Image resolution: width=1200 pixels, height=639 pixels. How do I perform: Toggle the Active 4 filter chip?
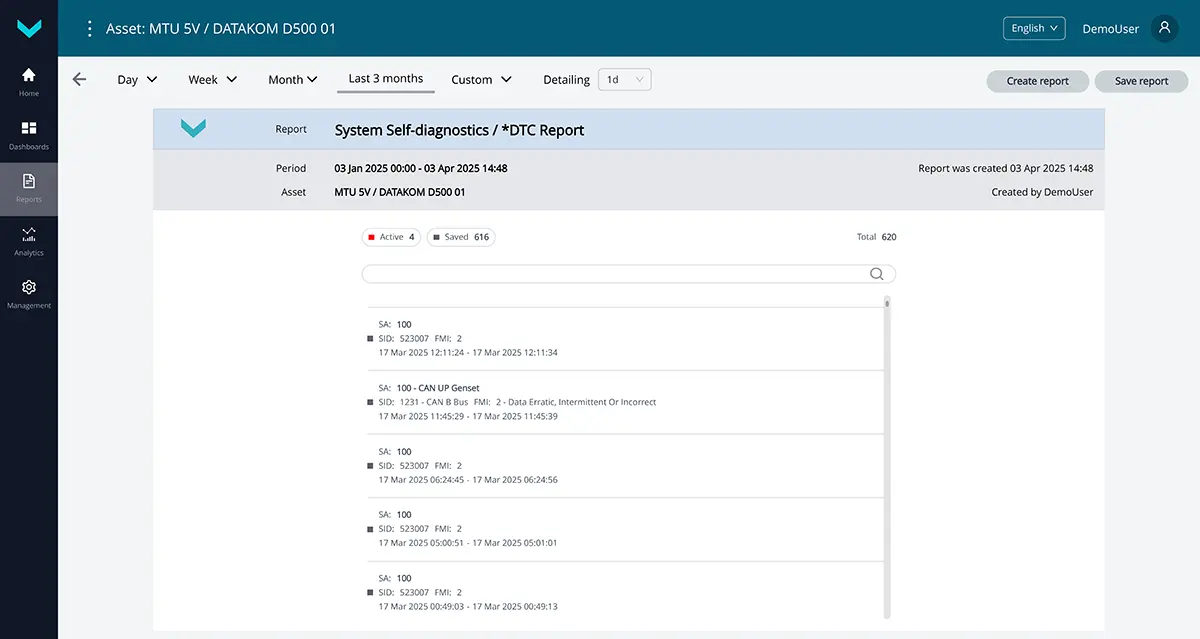391,237
